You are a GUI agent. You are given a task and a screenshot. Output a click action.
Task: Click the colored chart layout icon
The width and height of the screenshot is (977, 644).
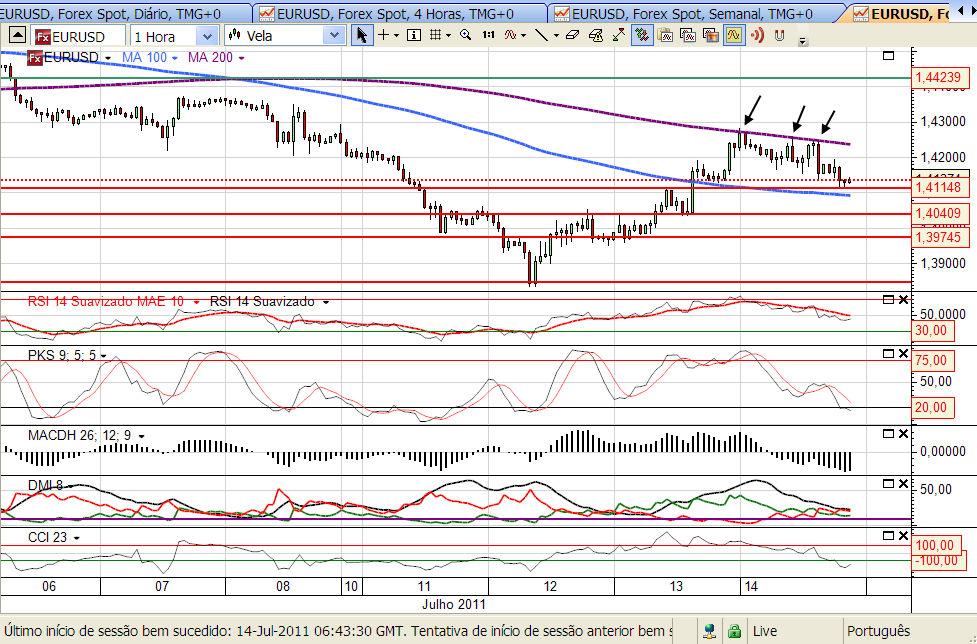711,36
